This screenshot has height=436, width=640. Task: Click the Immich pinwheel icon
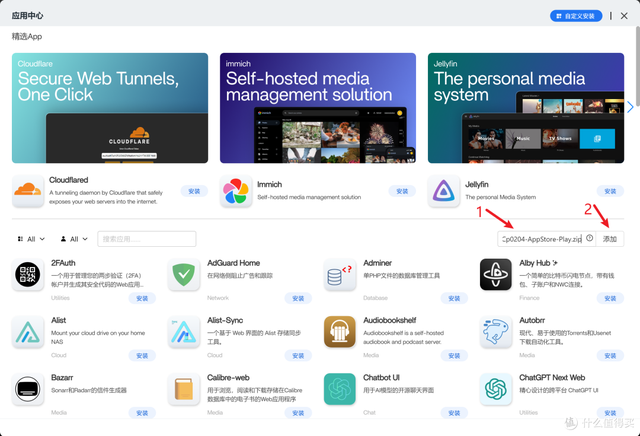click(x=236, y=191)
